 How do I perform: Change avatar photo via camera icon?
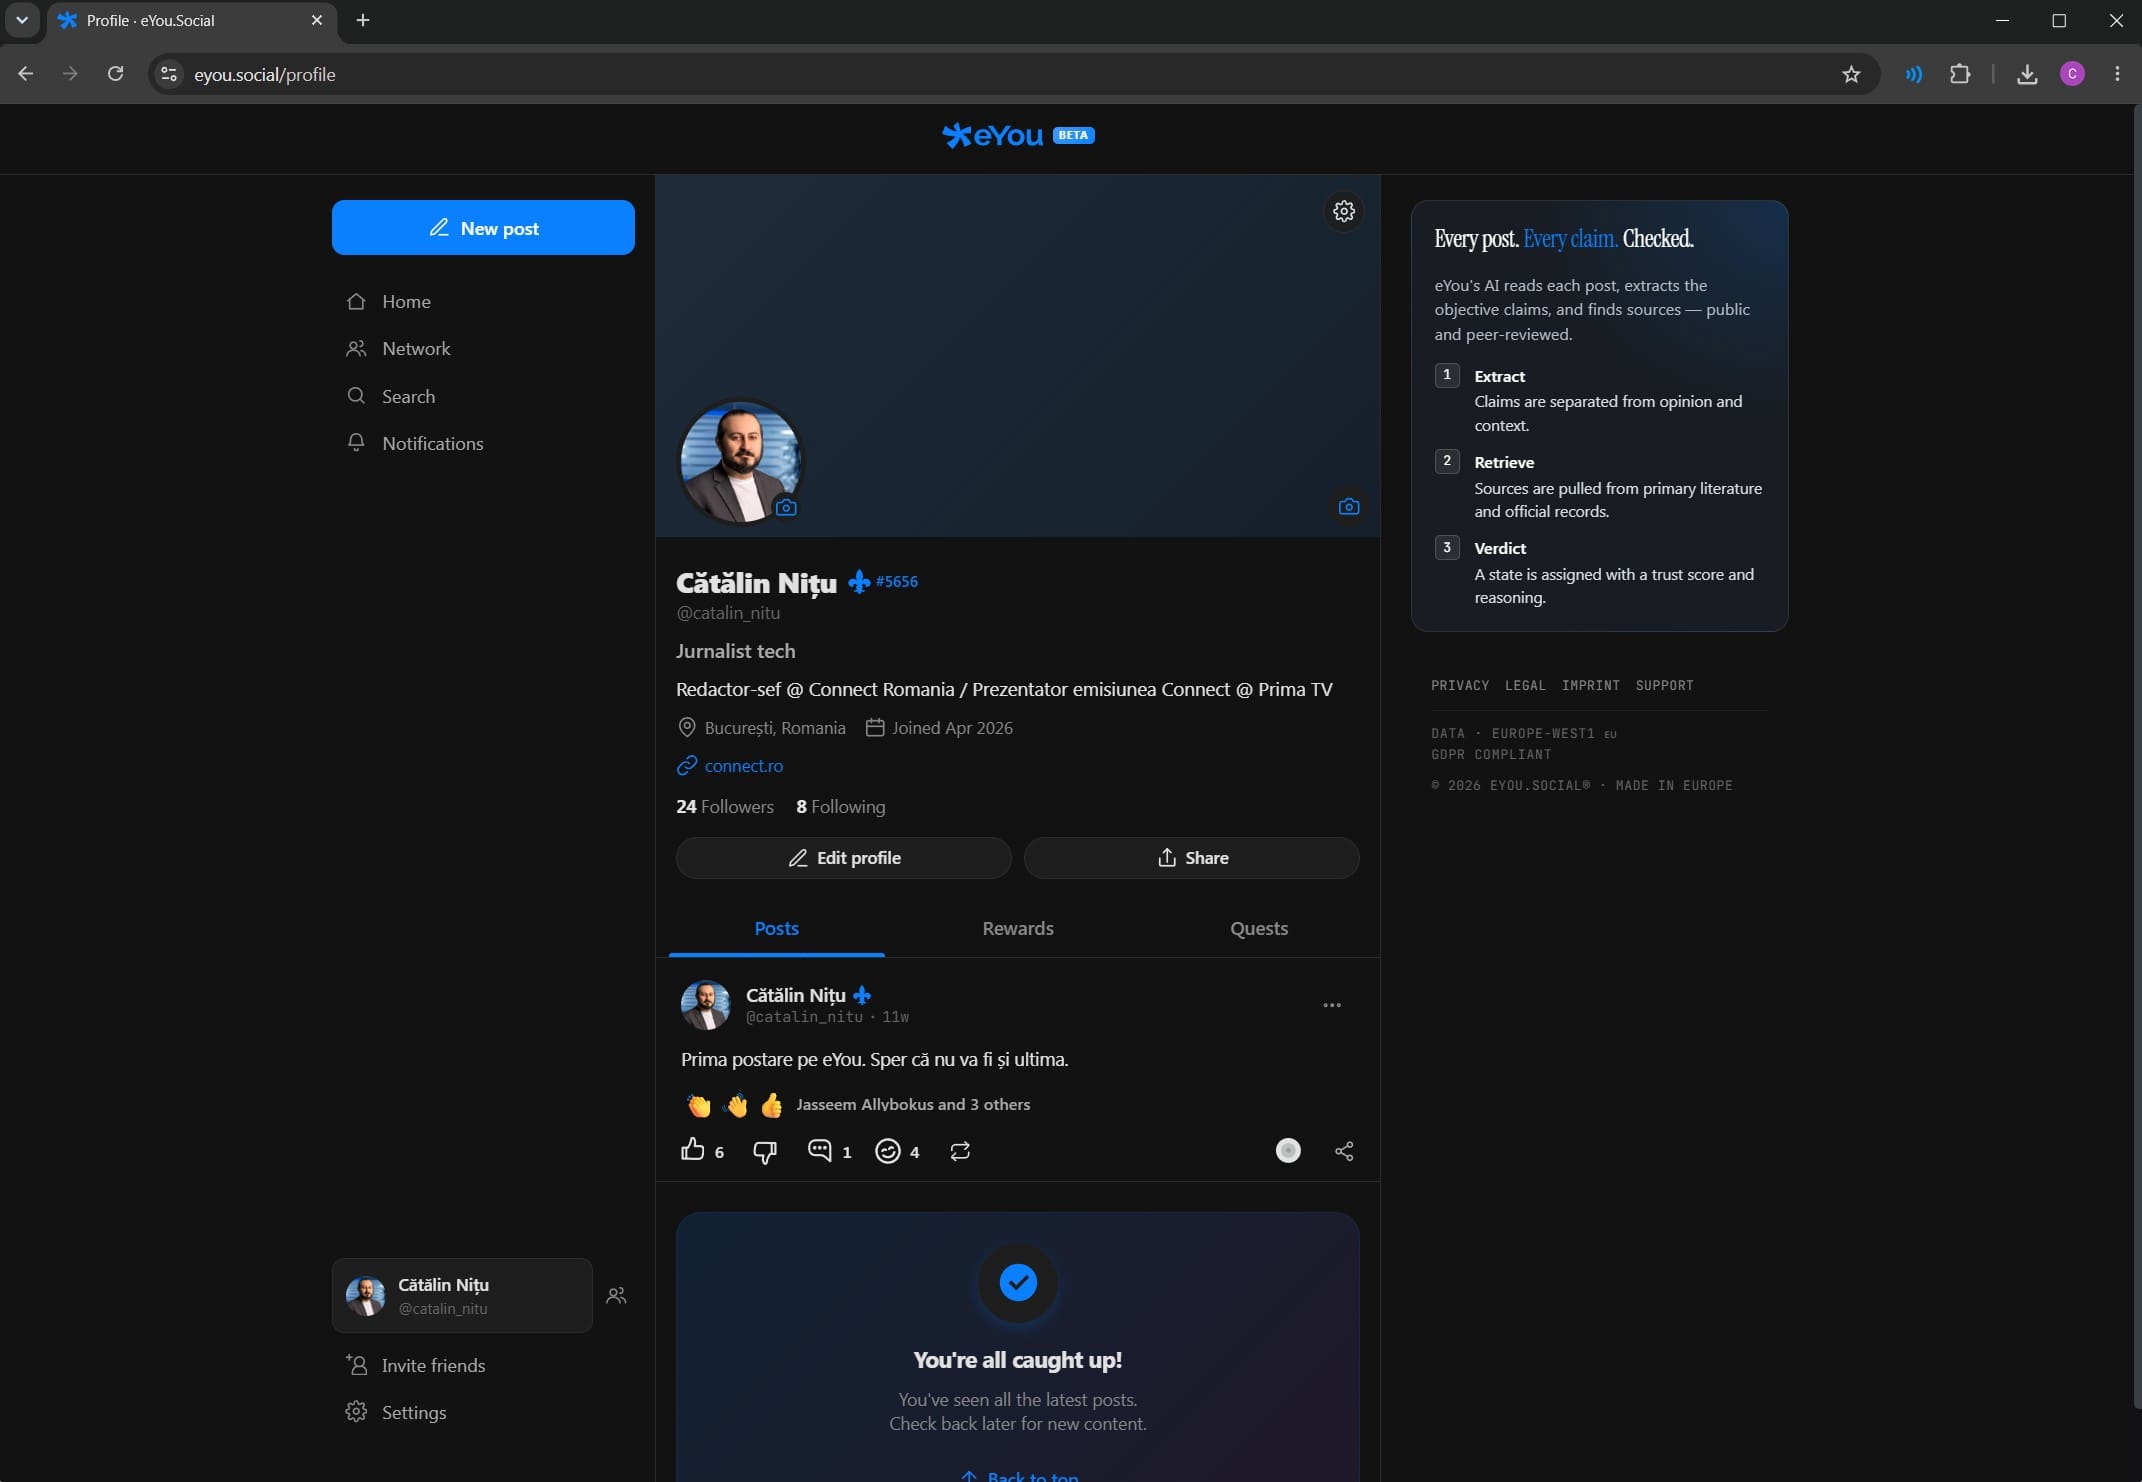787,507
